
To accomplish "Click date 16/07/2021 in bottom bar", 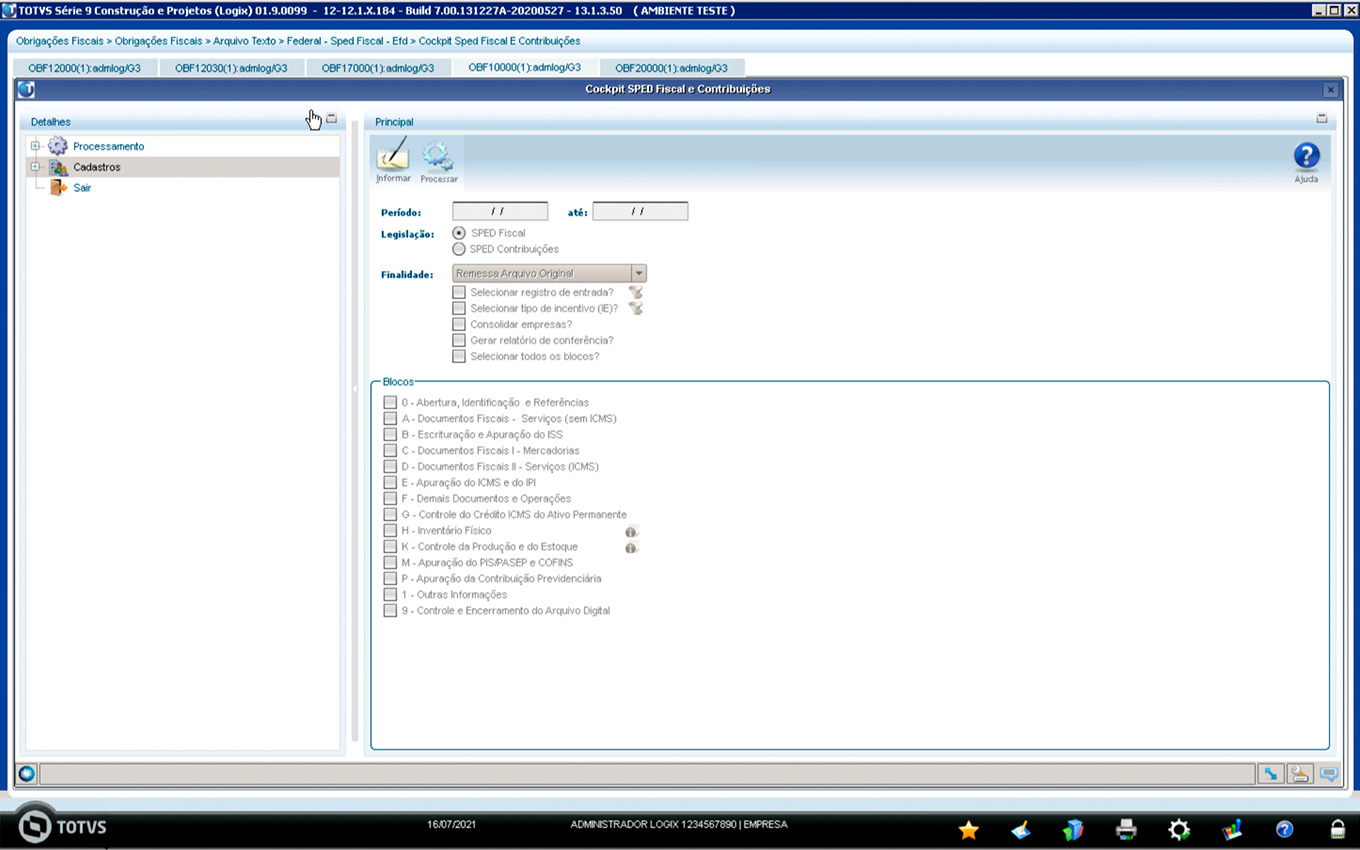I will click(451, 824).
